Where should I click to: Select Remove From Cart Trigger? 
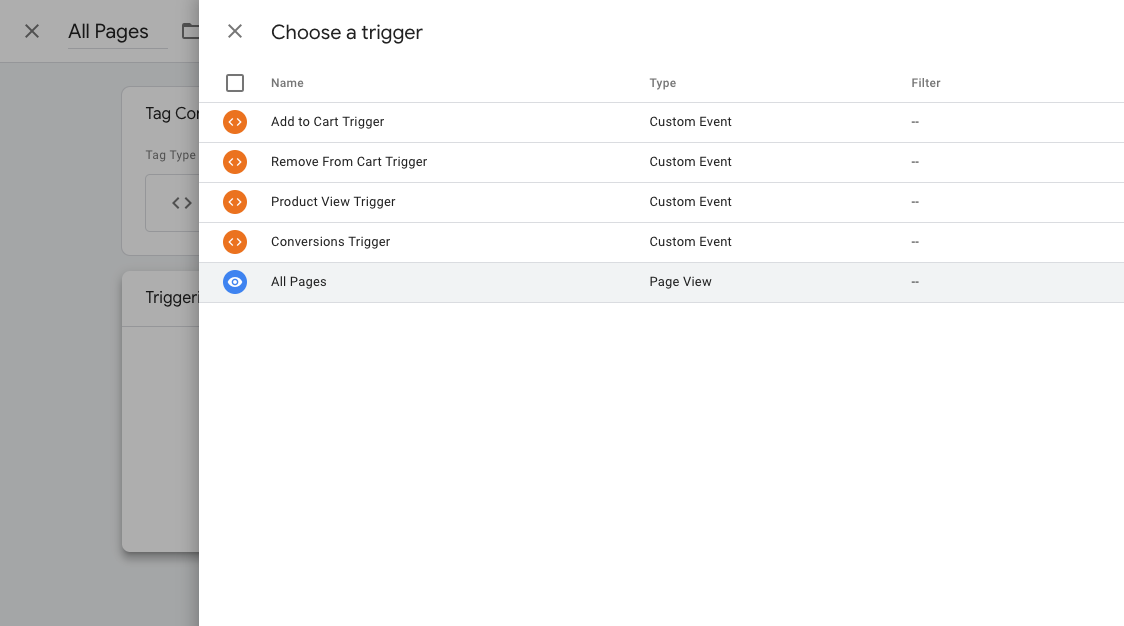pyautogui.click(x=661, y=163)
